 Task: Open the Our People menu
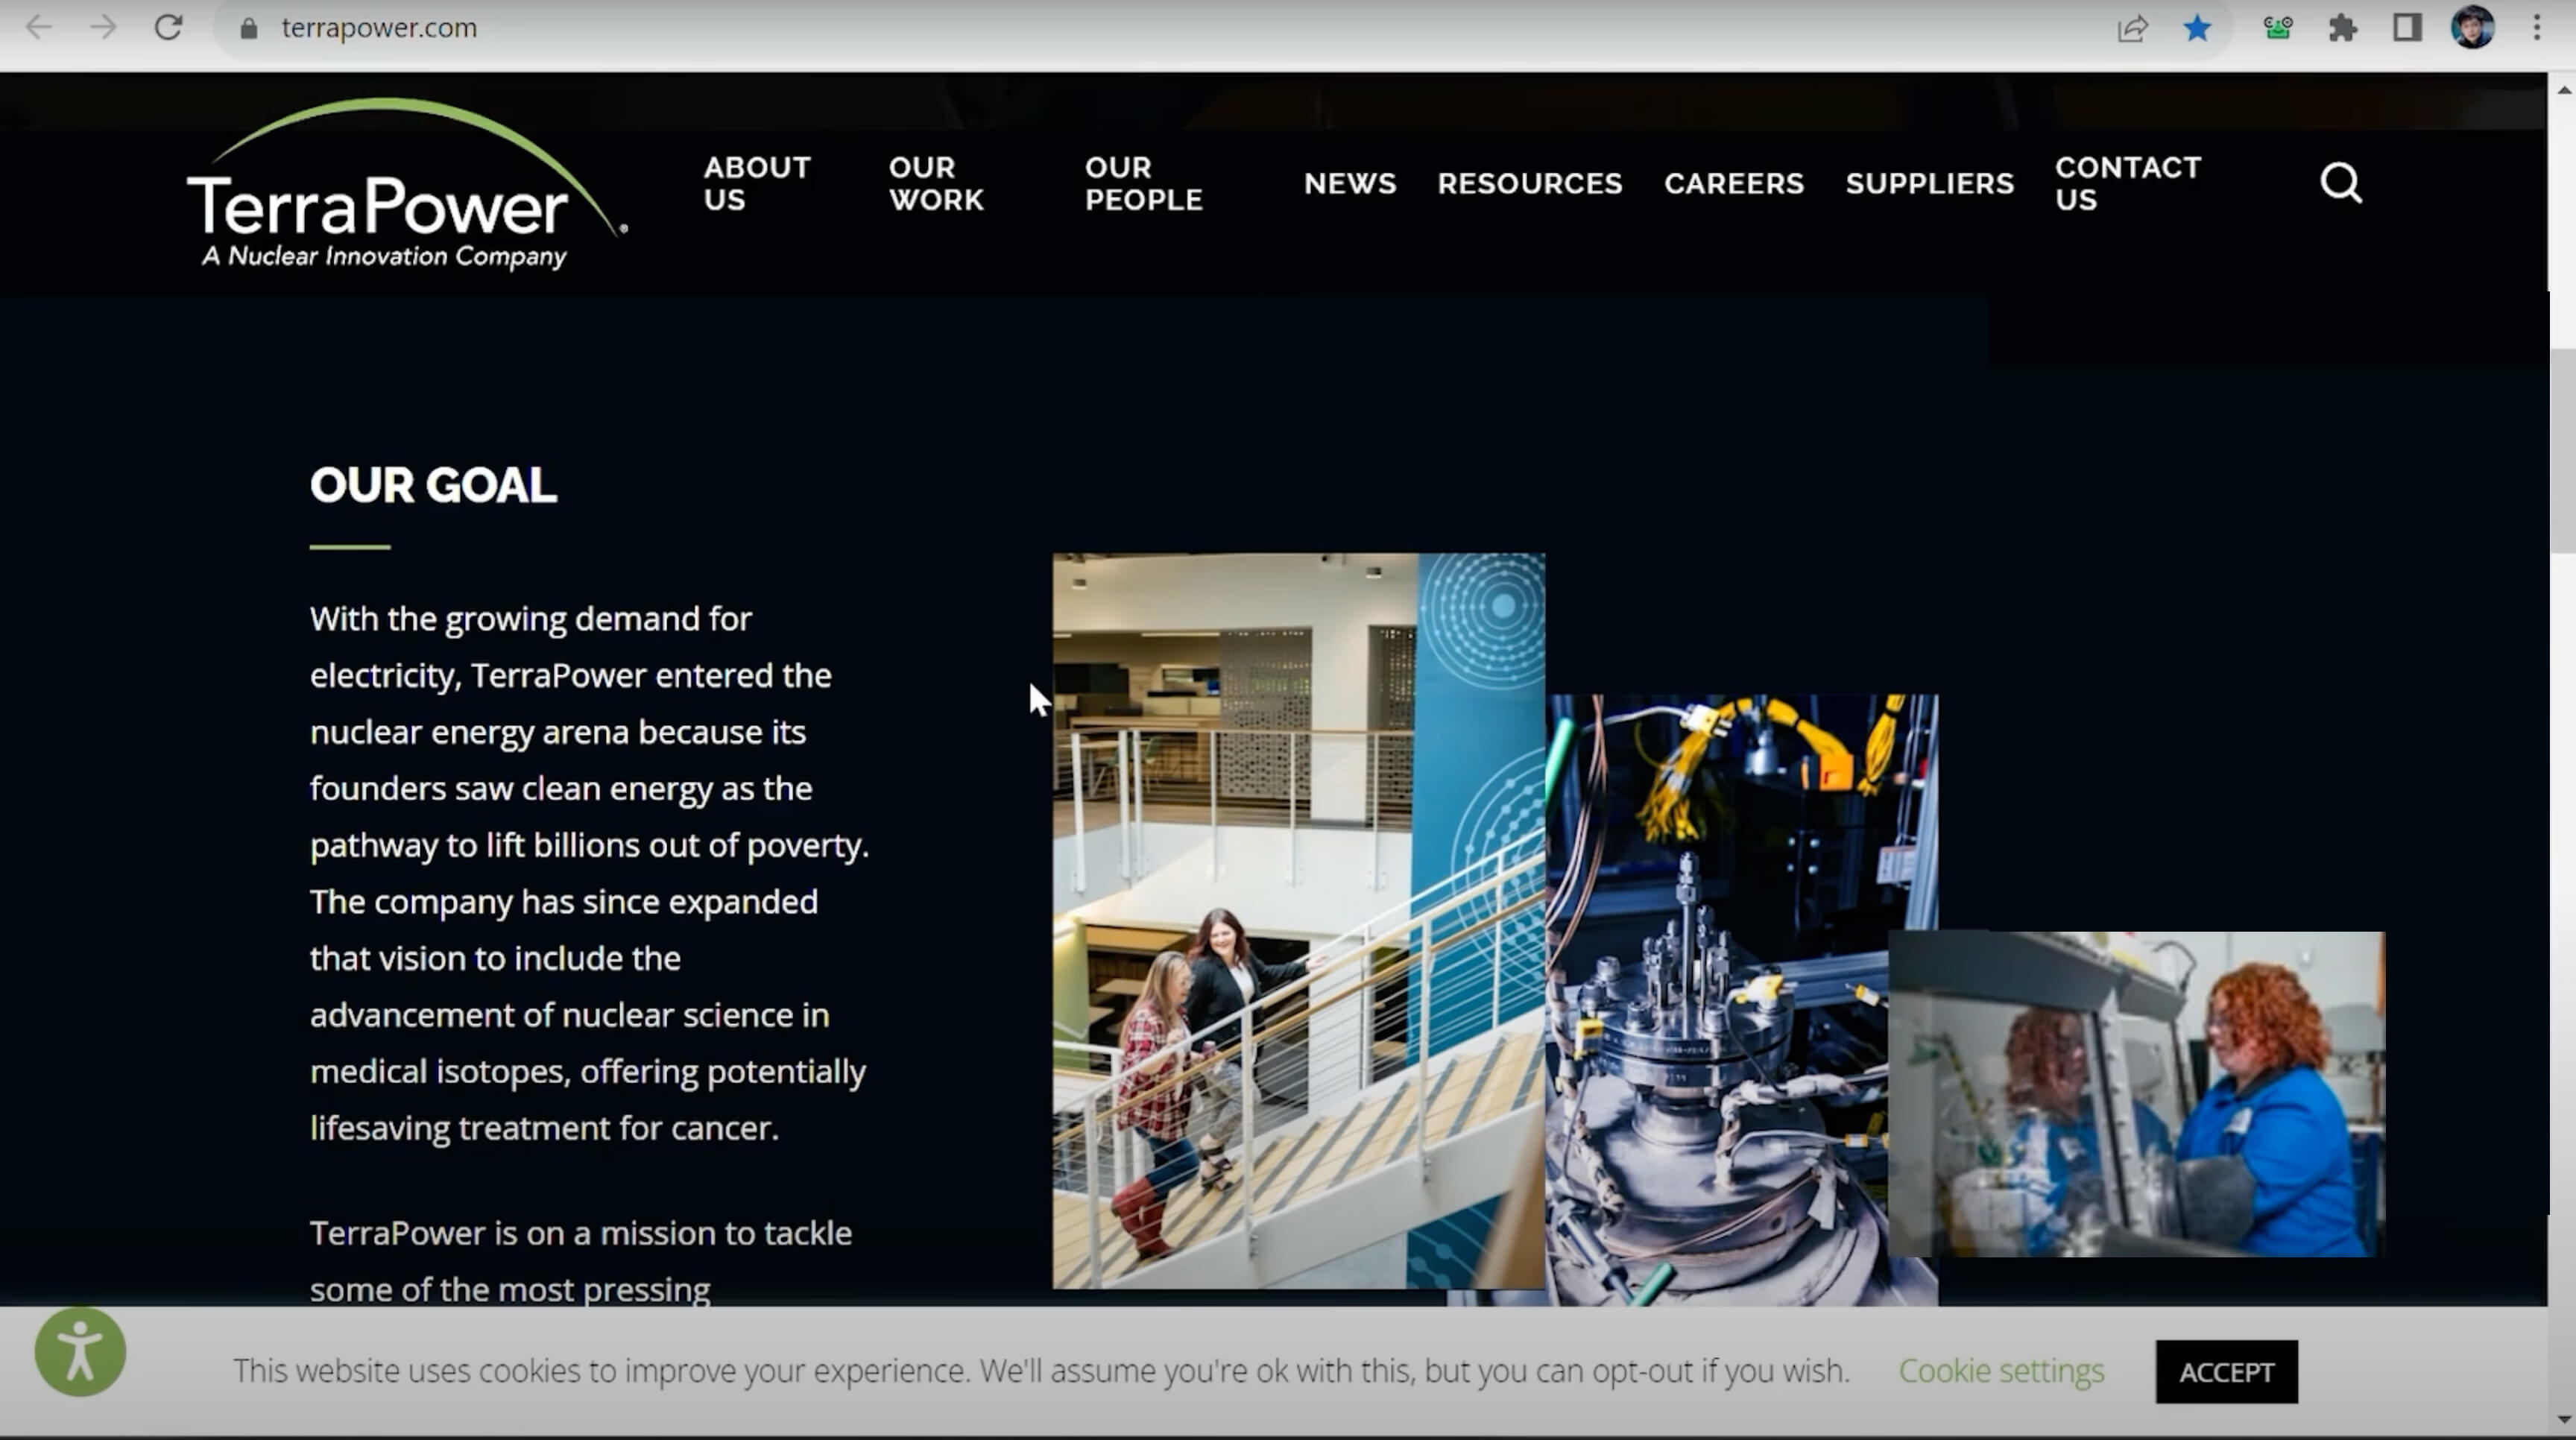(x=1143, y=183)
